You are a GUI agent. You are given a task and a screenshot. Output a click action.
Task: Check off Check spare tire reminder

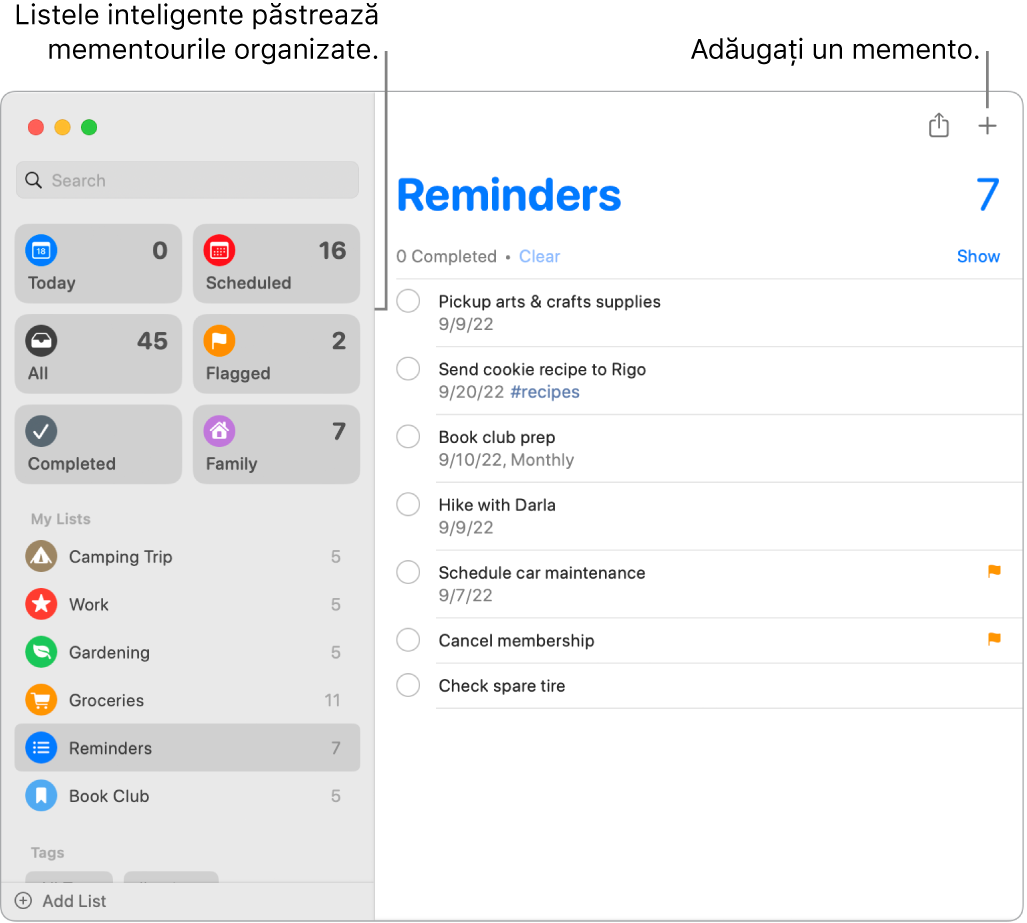click(x=408, y=686)
